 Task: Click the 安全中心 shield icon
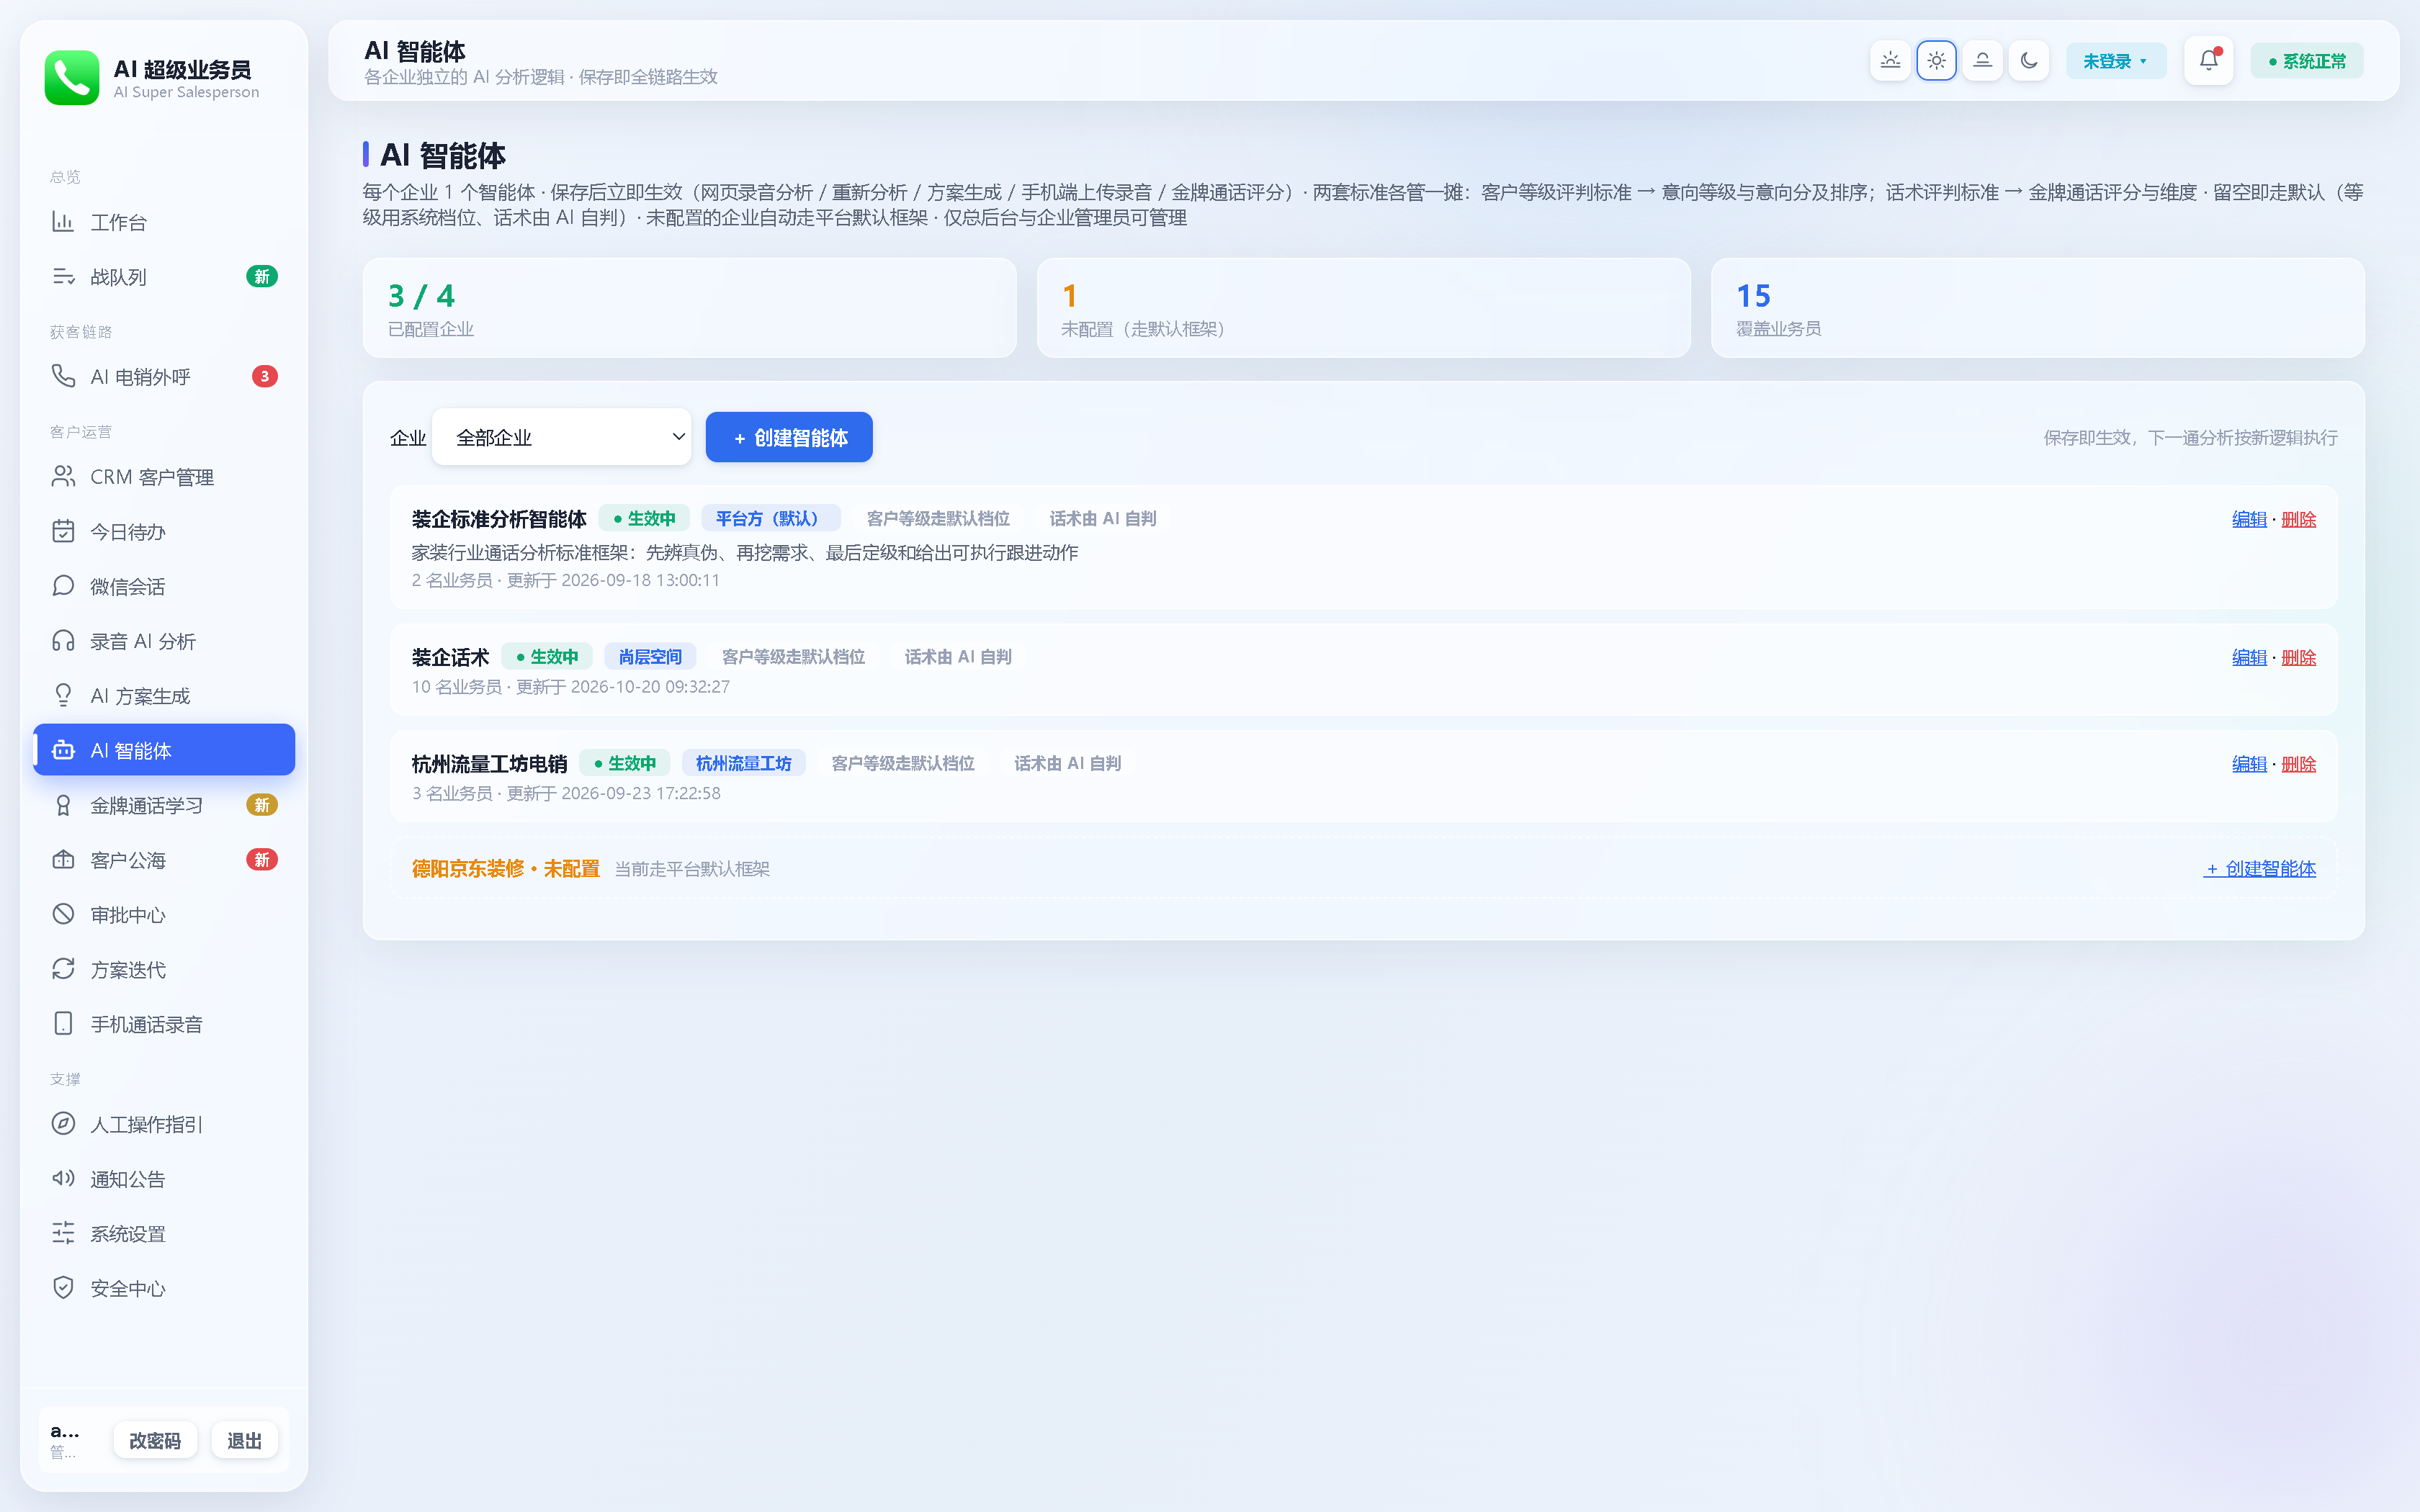coord(63,1288)
